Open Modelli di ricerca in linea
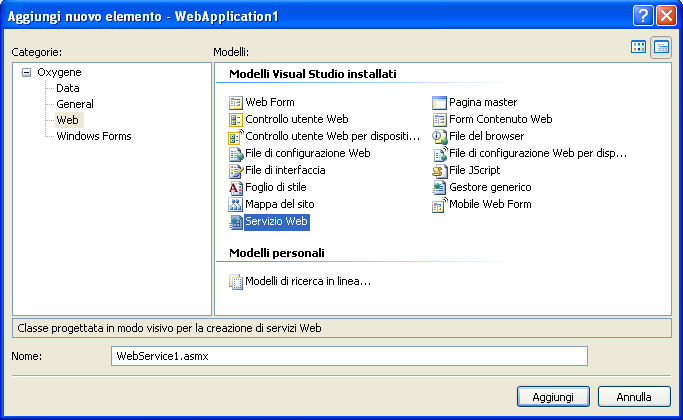Viewport: 683px width, 420px height. pyautogui.click(x=308, y=281)
